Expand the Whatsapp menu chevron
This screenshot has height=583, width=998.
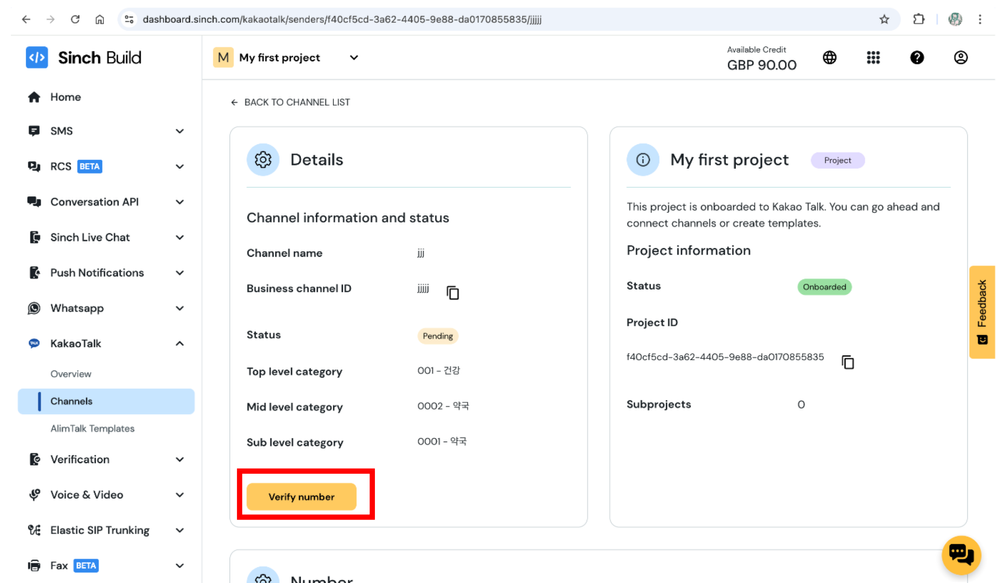pos(180,308)
